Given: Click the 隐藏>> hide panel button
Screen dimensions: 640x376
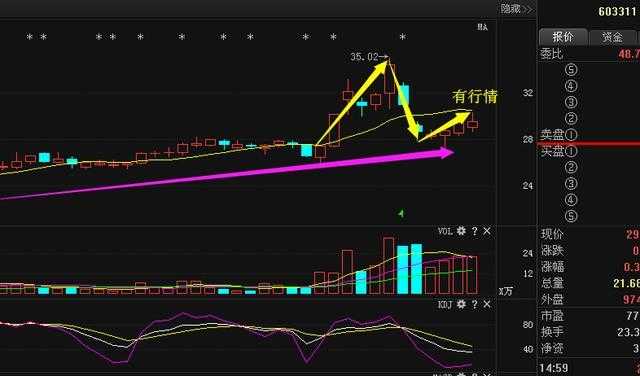Looking at the screenshot, I should [x=516, y=9].
